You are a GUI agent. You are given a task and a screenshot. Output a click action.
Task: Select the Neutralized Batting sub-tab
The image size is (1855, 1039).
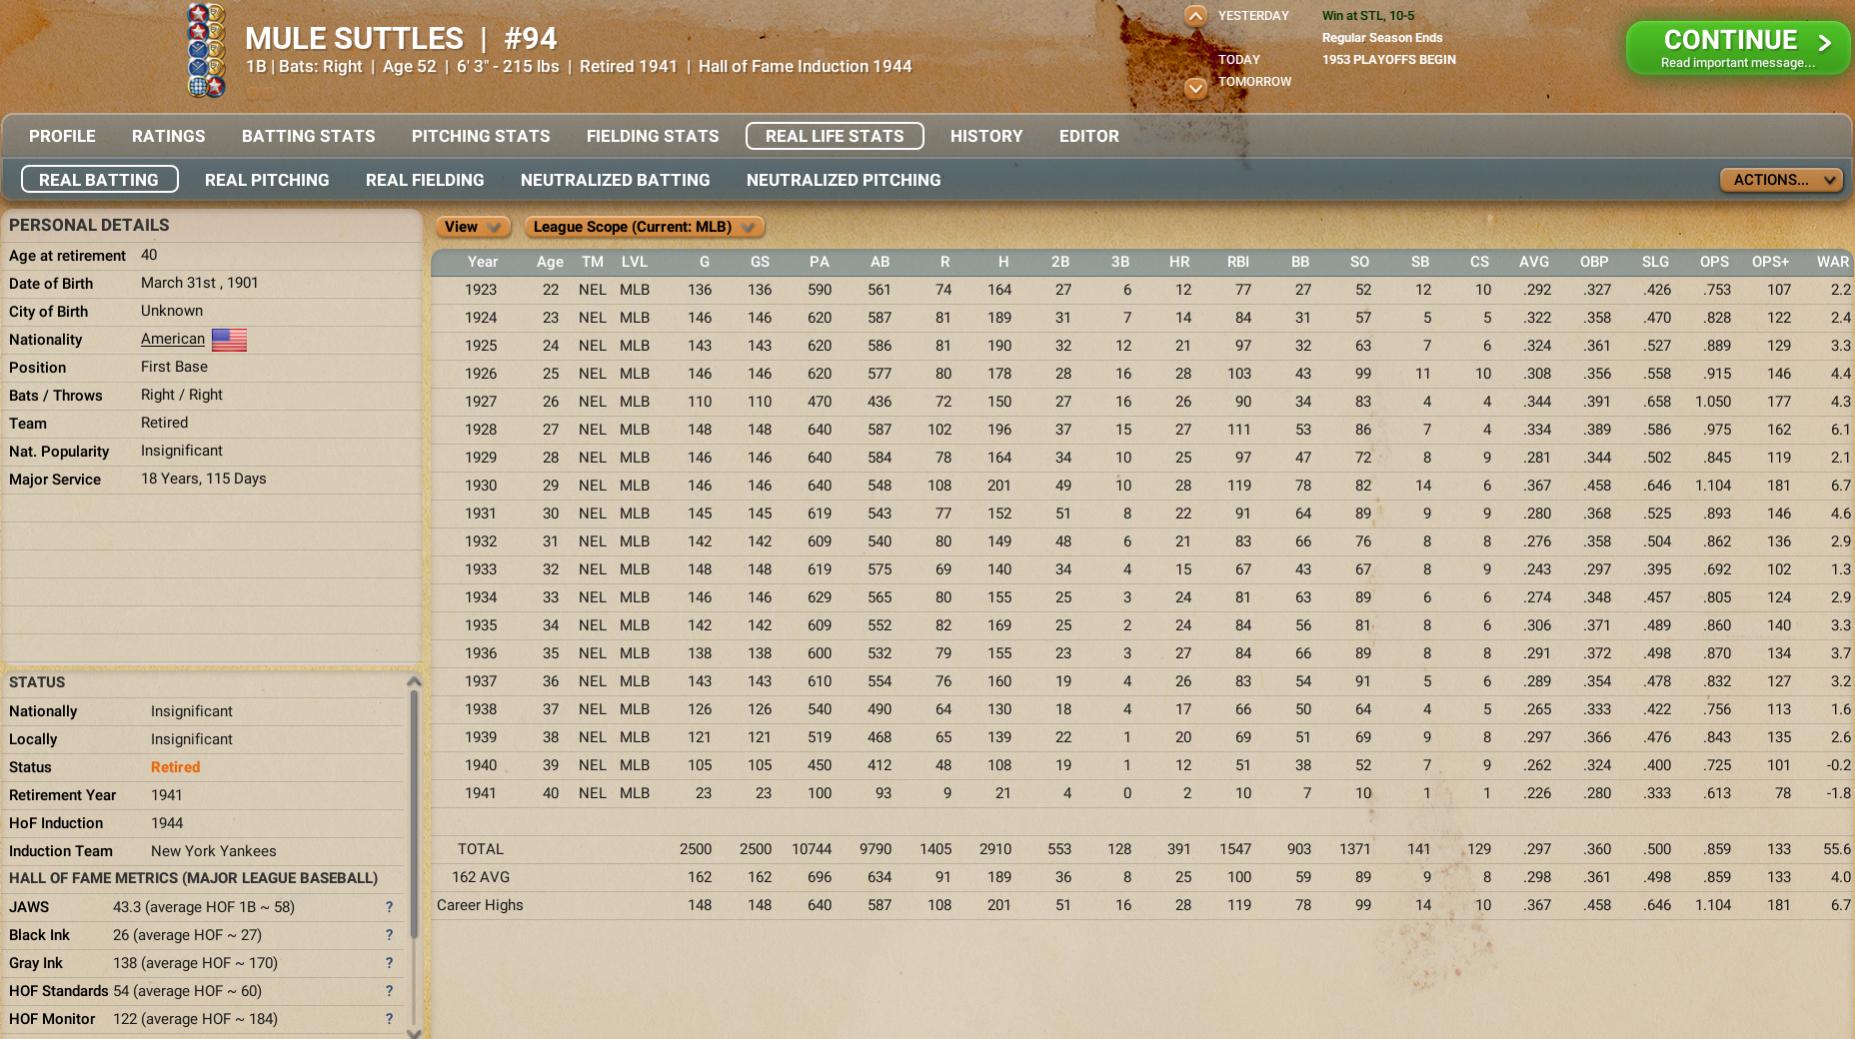click(615, 180)
